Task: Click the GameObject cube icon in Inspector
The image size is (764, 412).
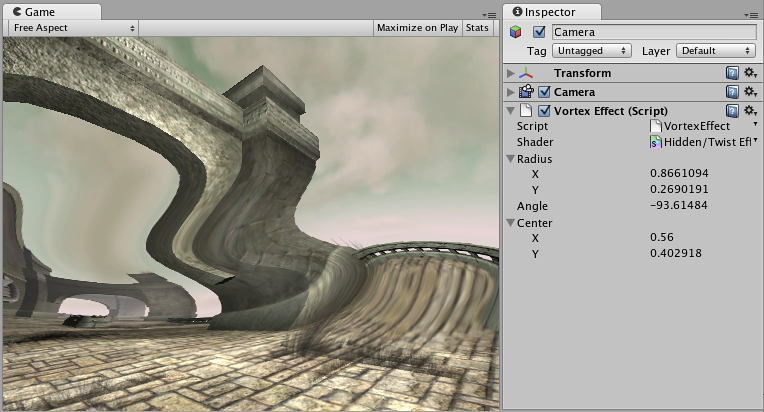Action: tap(516, 32)
